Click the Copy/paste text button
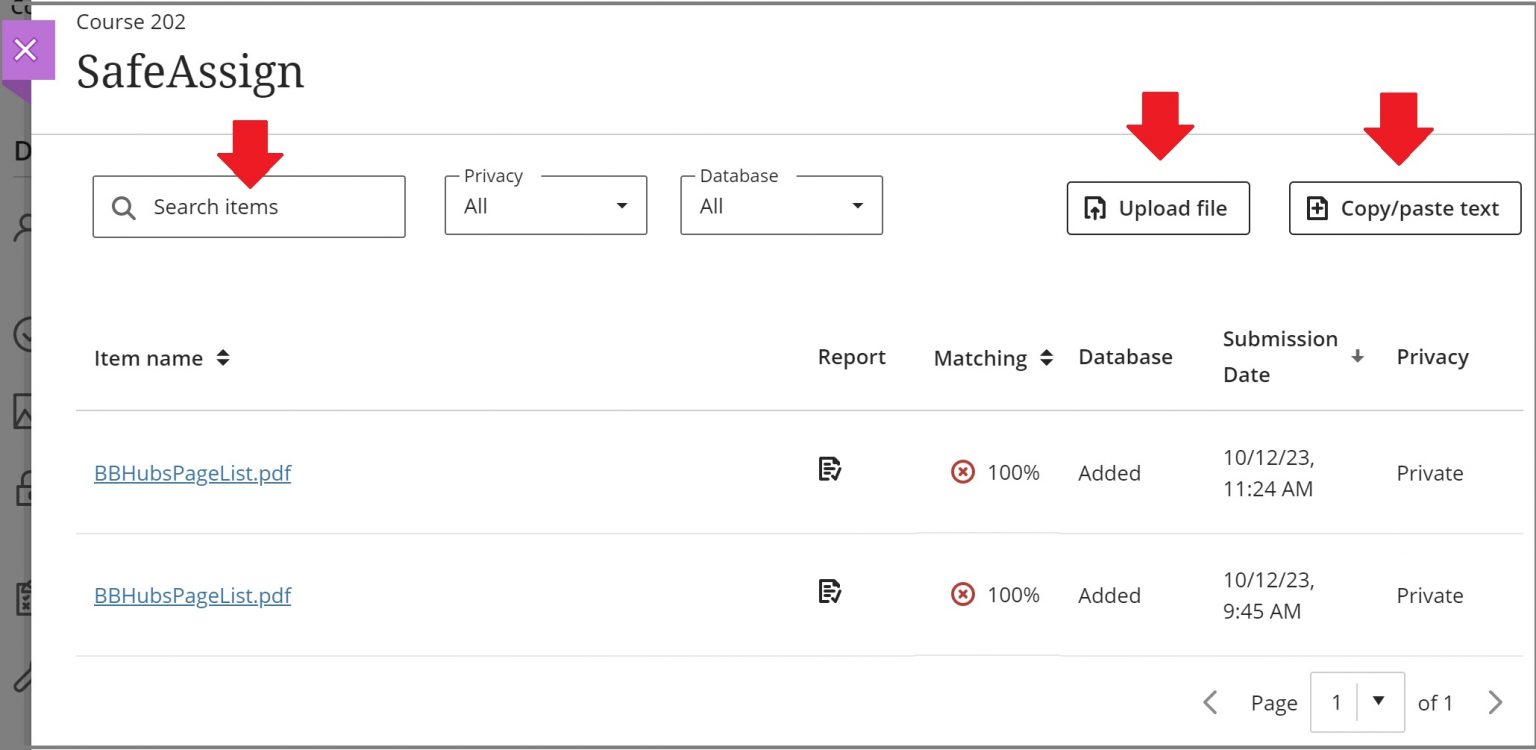 pyautogui.click(x=1404, y=208)
